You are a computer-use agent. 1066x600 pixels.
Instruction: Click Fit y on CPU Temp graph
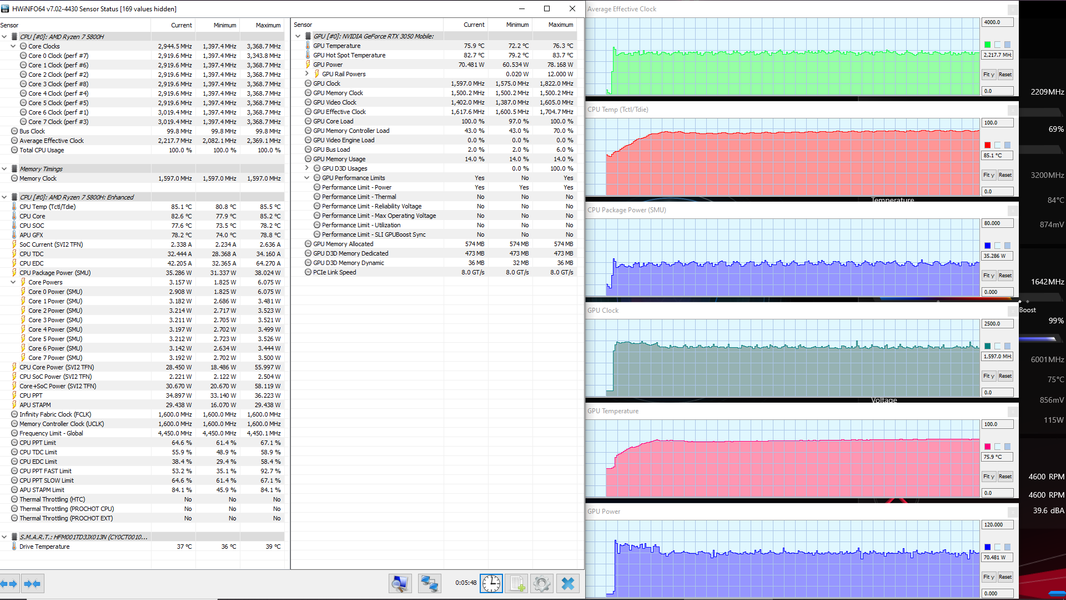point(988,175)
